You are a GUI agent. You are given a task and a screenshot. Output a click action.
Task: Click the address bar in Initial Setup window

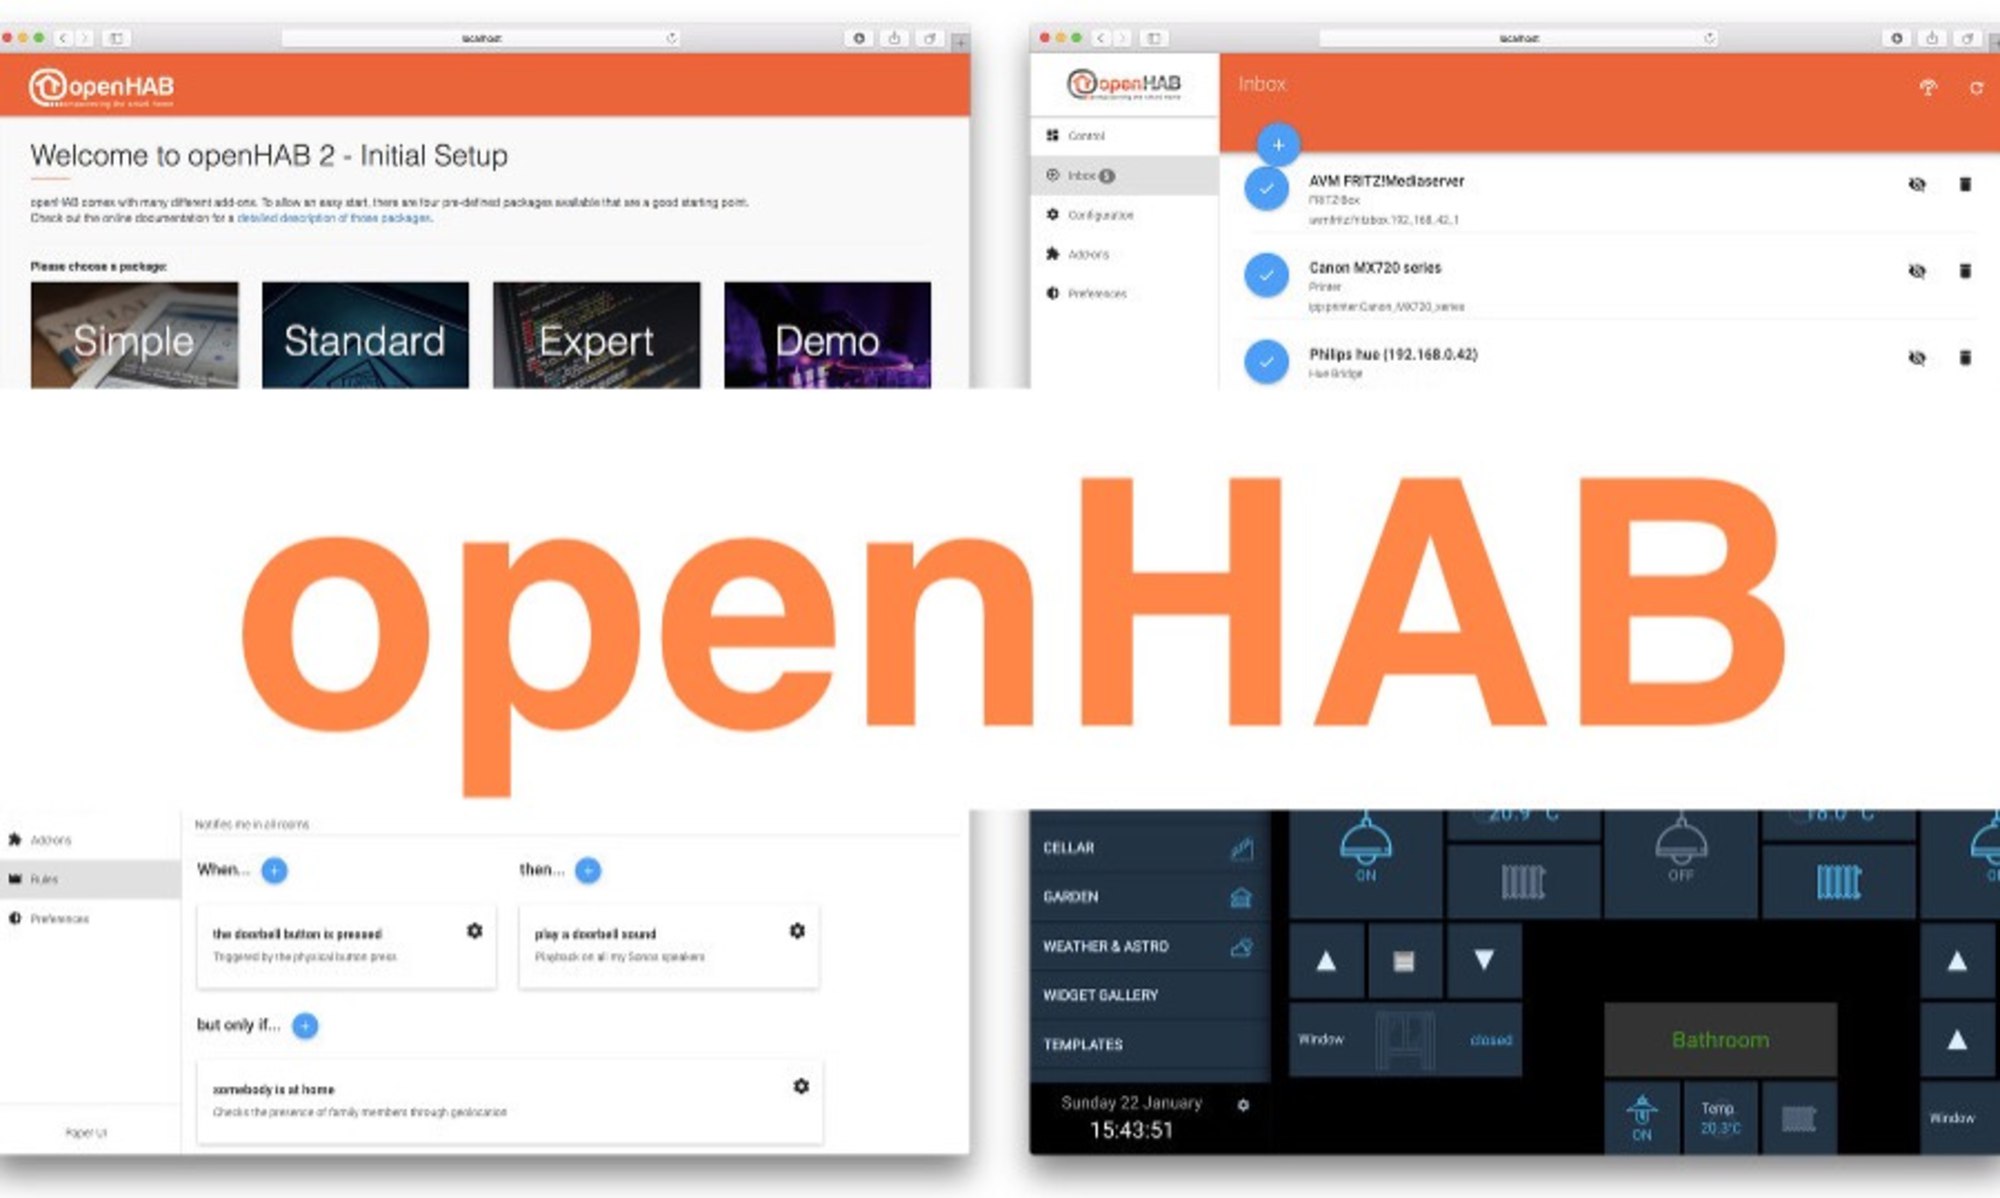[481, 38]
